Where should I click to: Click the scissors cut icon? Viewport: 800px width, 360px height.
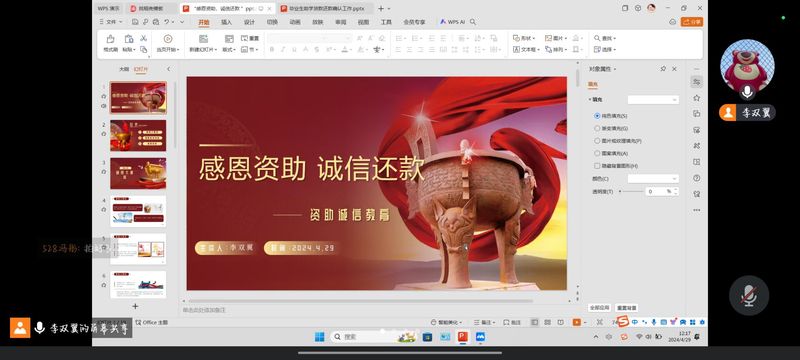coord(144,38)
